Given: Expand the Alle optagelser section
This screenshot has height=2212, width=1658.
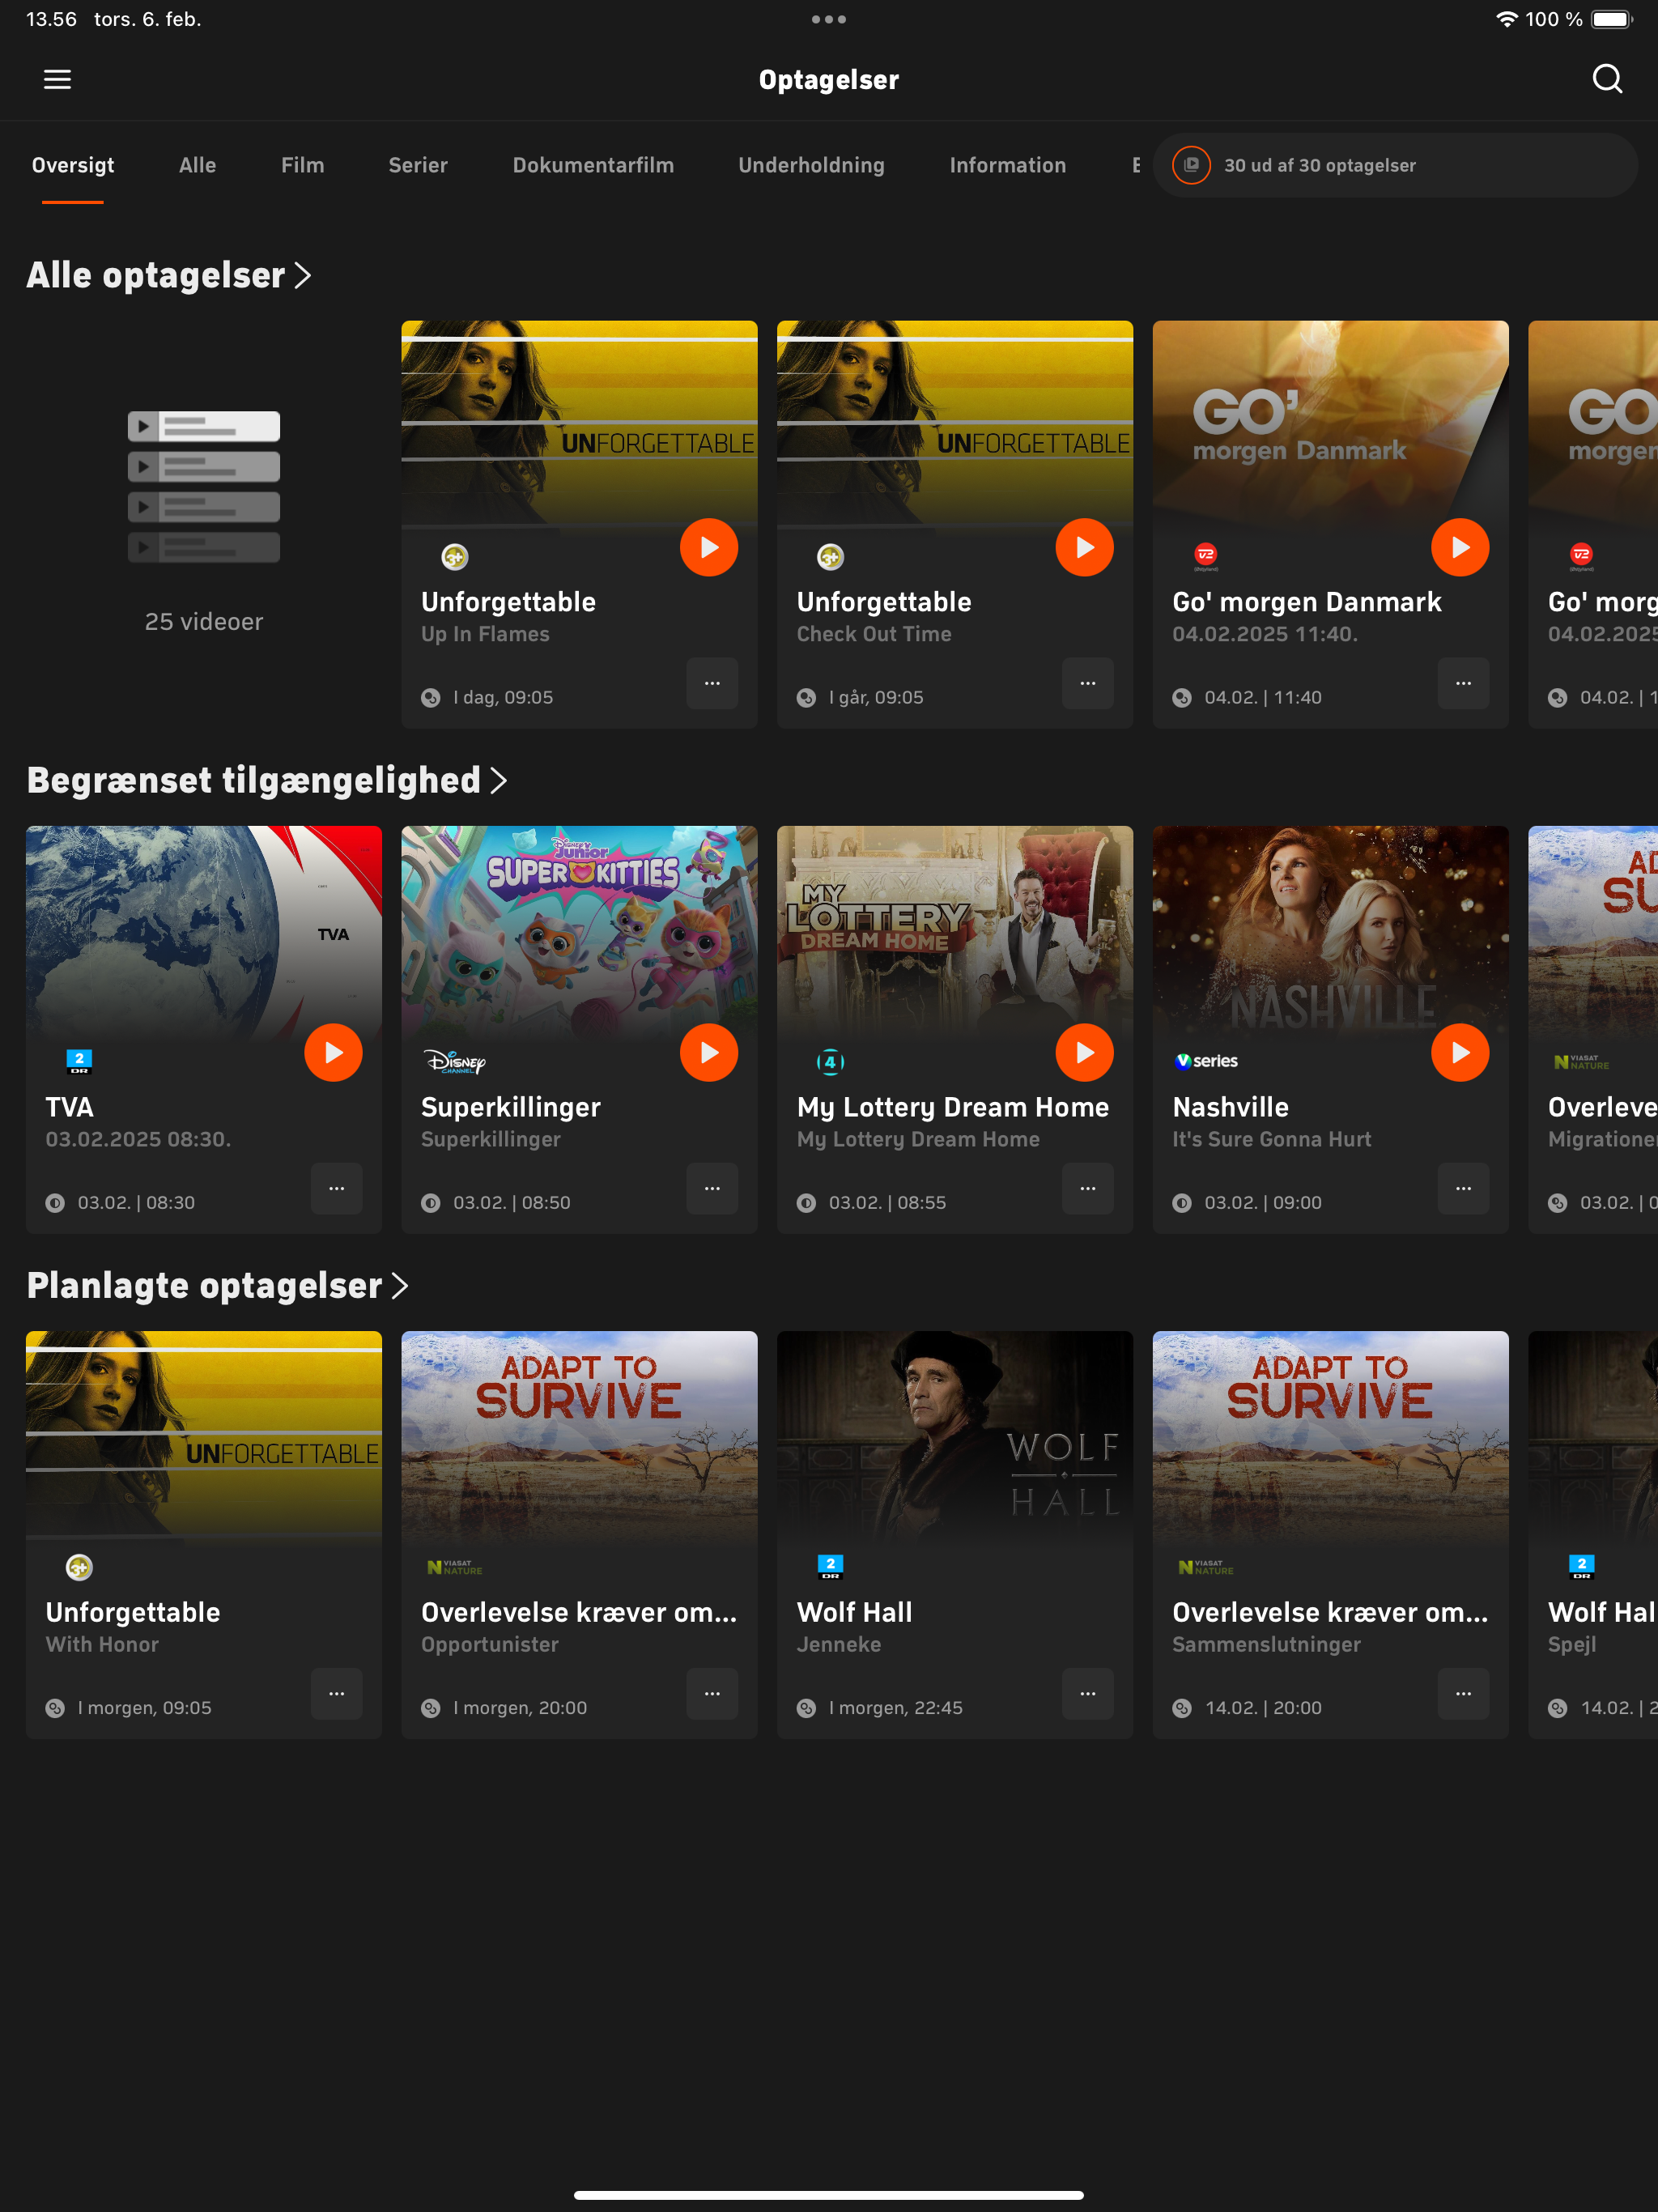Looking at the screenshot, I should coord(169,275).
